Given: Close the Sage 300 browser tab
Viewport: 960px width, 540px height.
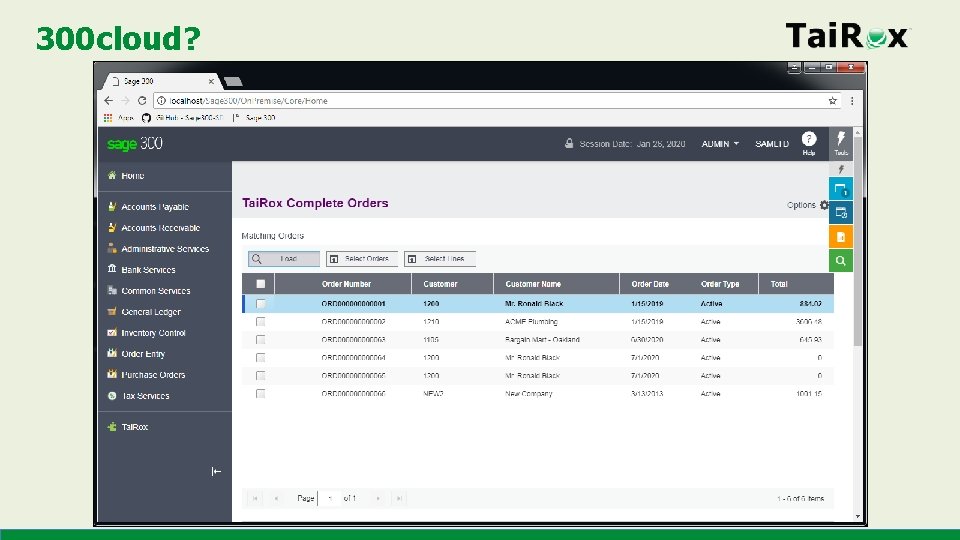Looking at the screenshot, I should [x=211, y=81].
